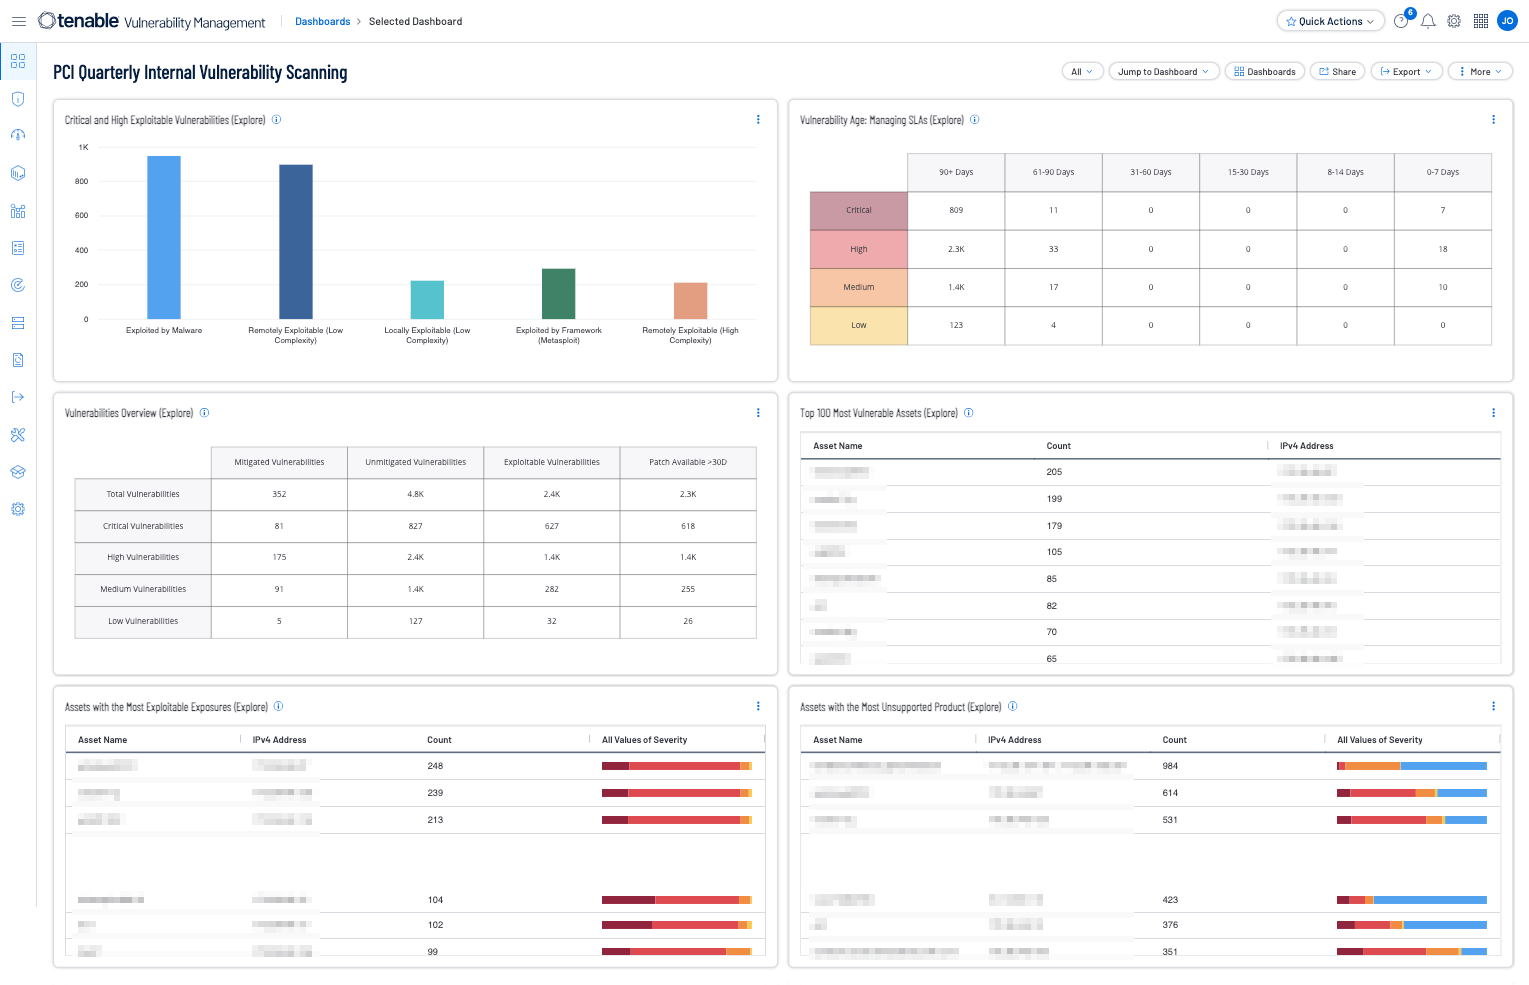Click Low Unmitigated Vulnerabilities value 127
Viewport: 1529px width, 985px height.
[415, 621]
